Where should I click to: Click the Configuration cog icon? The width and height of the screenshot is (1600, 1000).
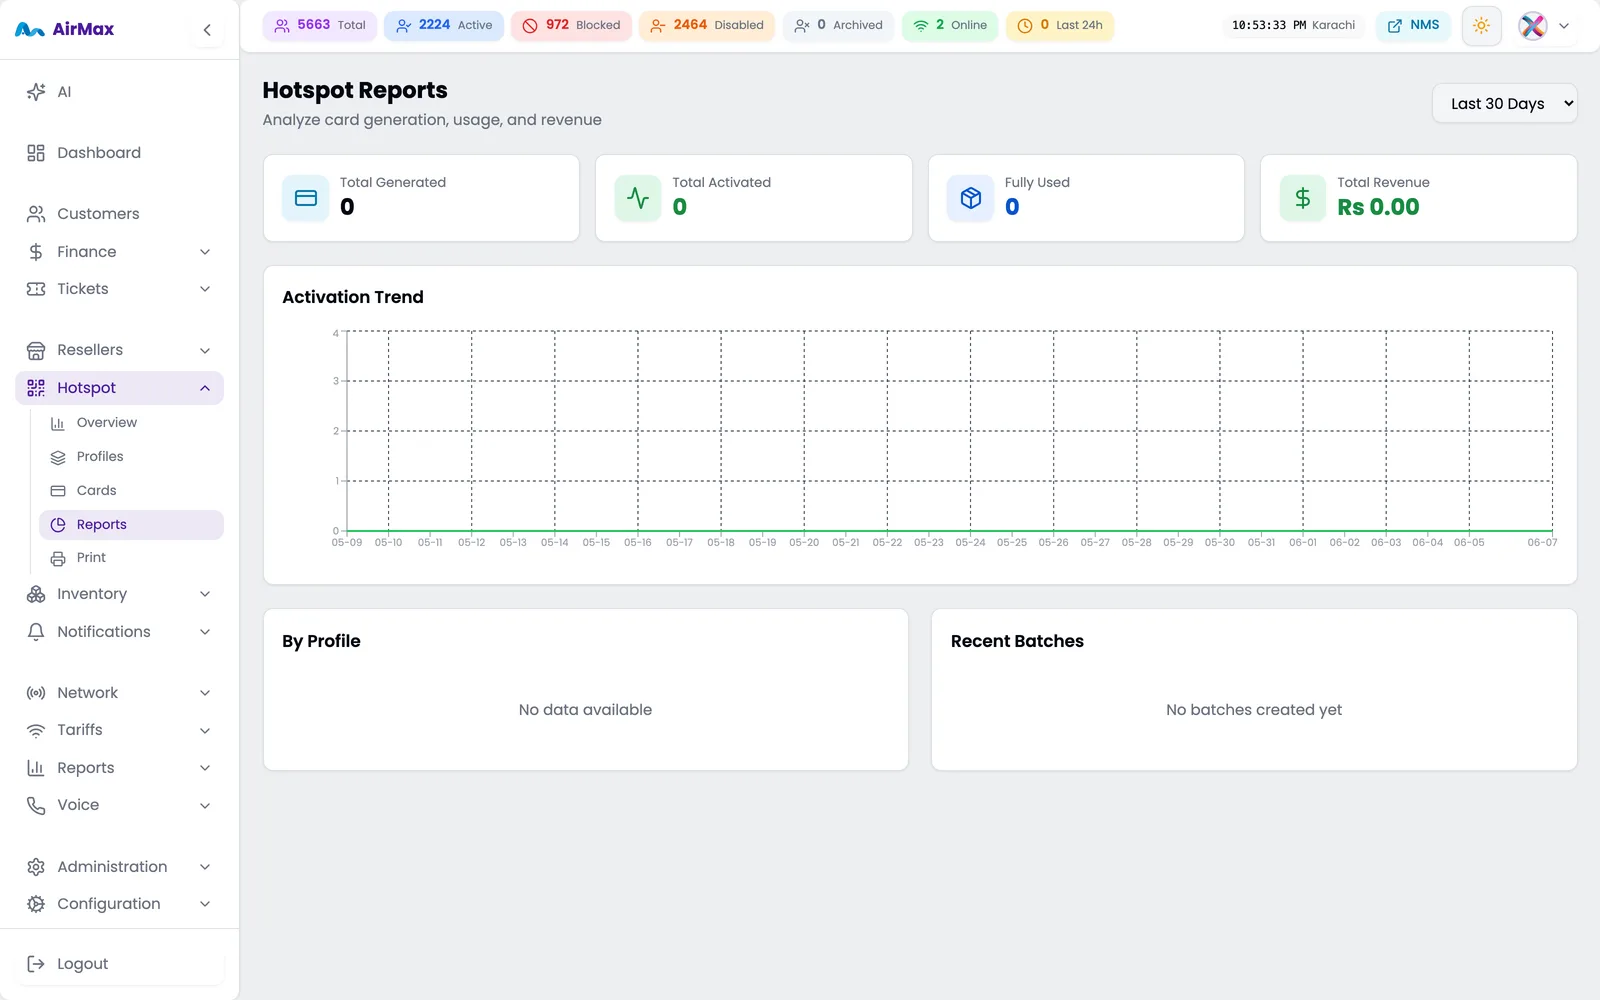[x=36, y=904]
